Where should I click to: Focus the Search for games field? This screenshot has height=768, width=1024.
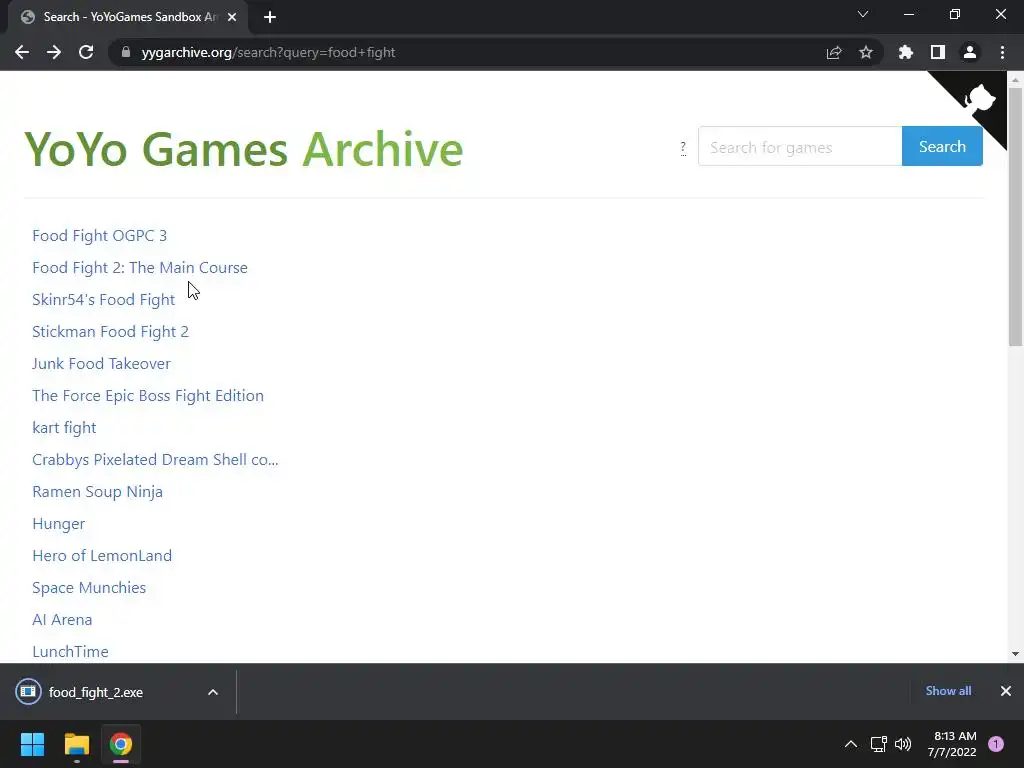click(x=800, y=146)
